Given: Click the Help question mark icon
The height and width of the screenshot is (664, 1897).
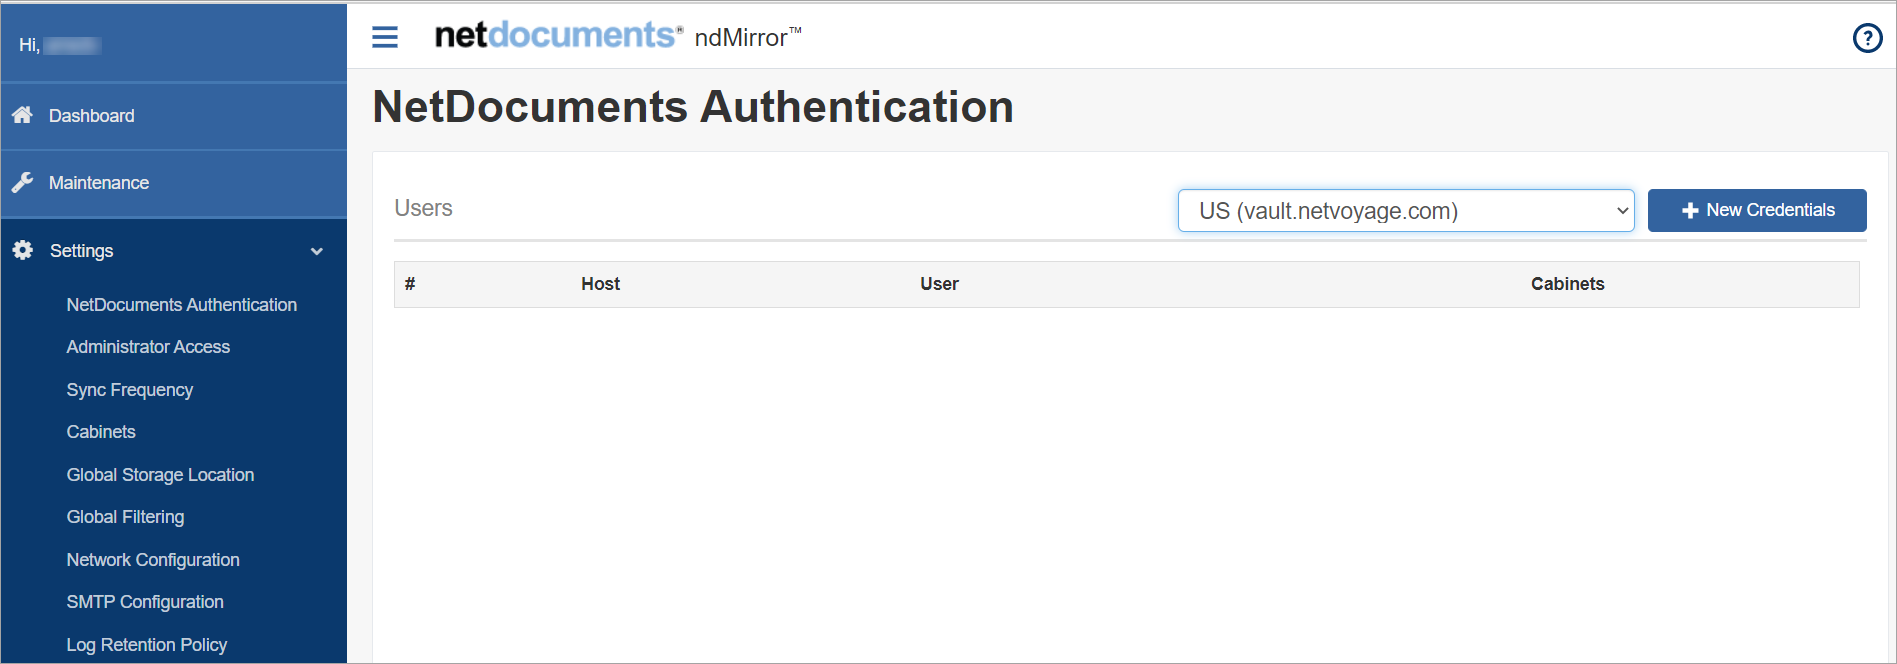Looking at the screenshot, I should pos(1868,38).
